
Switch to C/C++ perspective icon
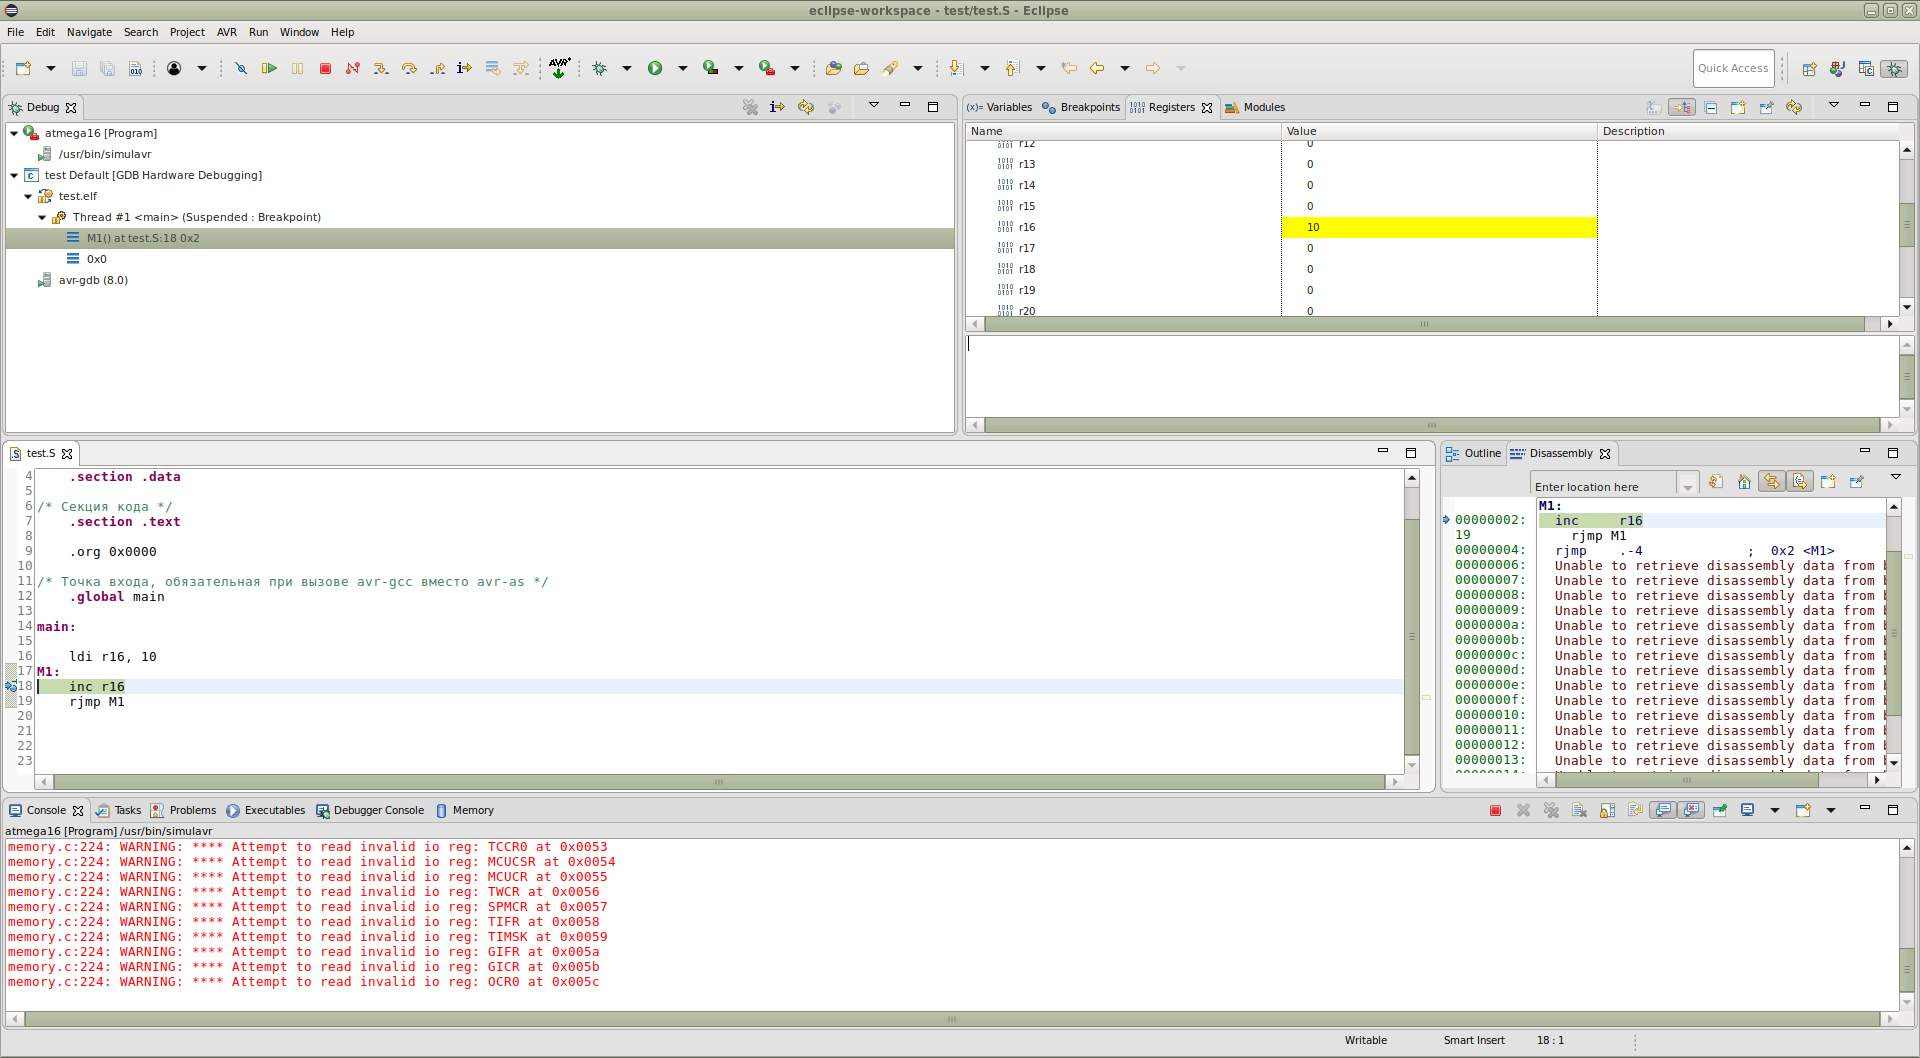(1866, 69)
